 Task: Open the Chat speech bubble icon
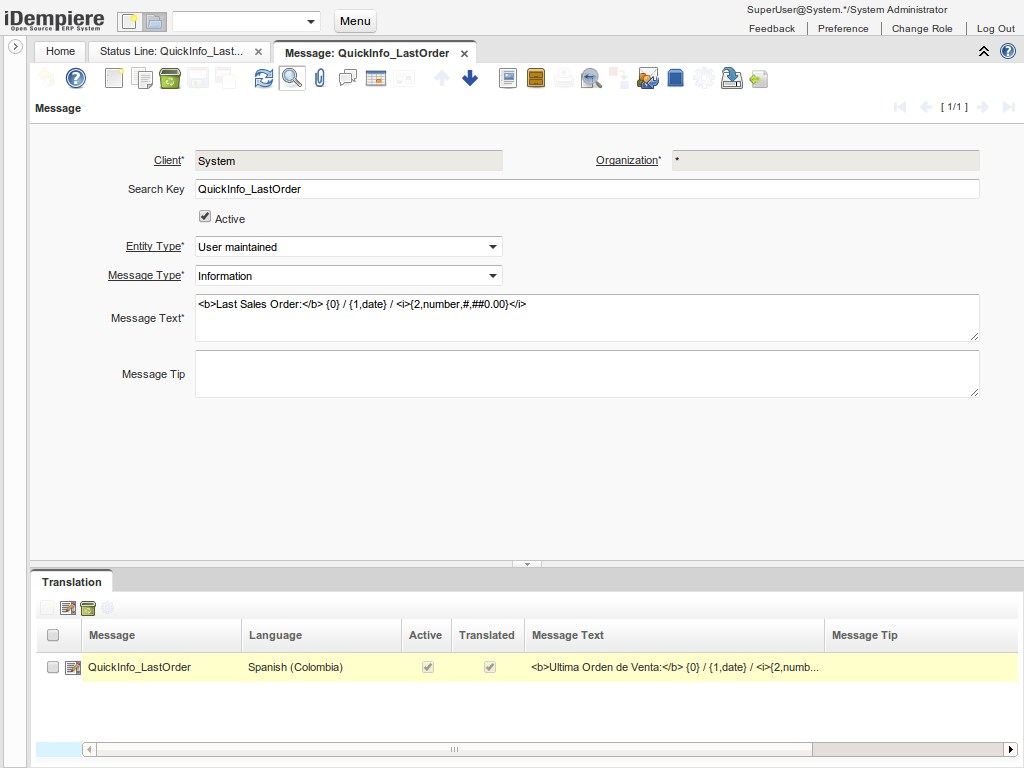348,78
